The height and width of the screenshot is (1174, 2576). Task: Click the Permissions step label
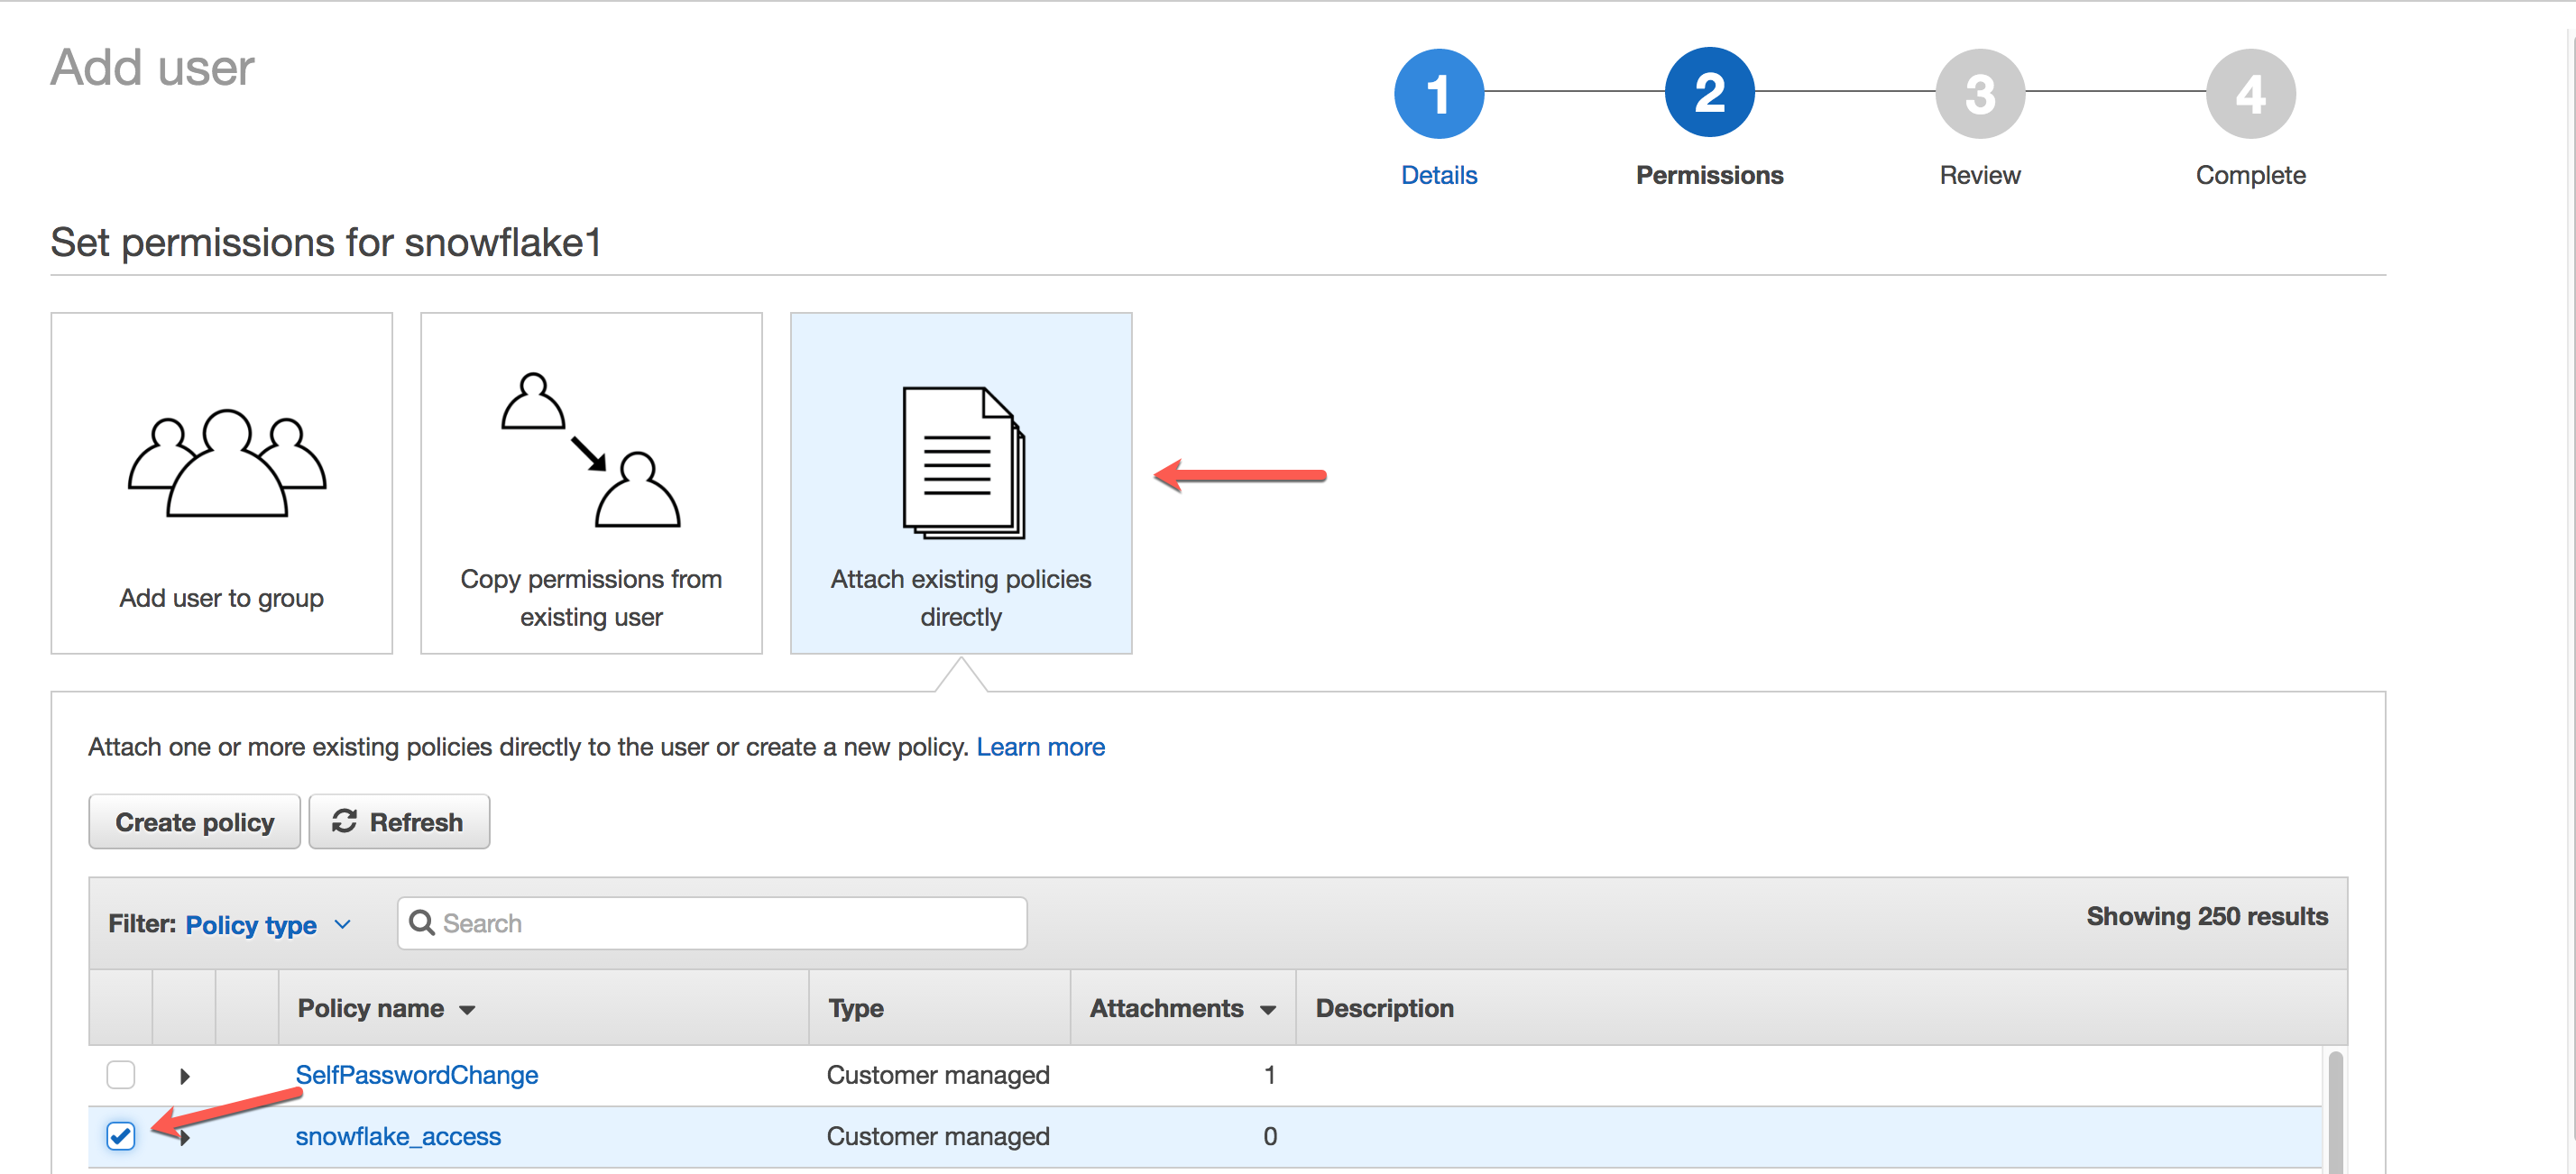(x=1710, y=175)
